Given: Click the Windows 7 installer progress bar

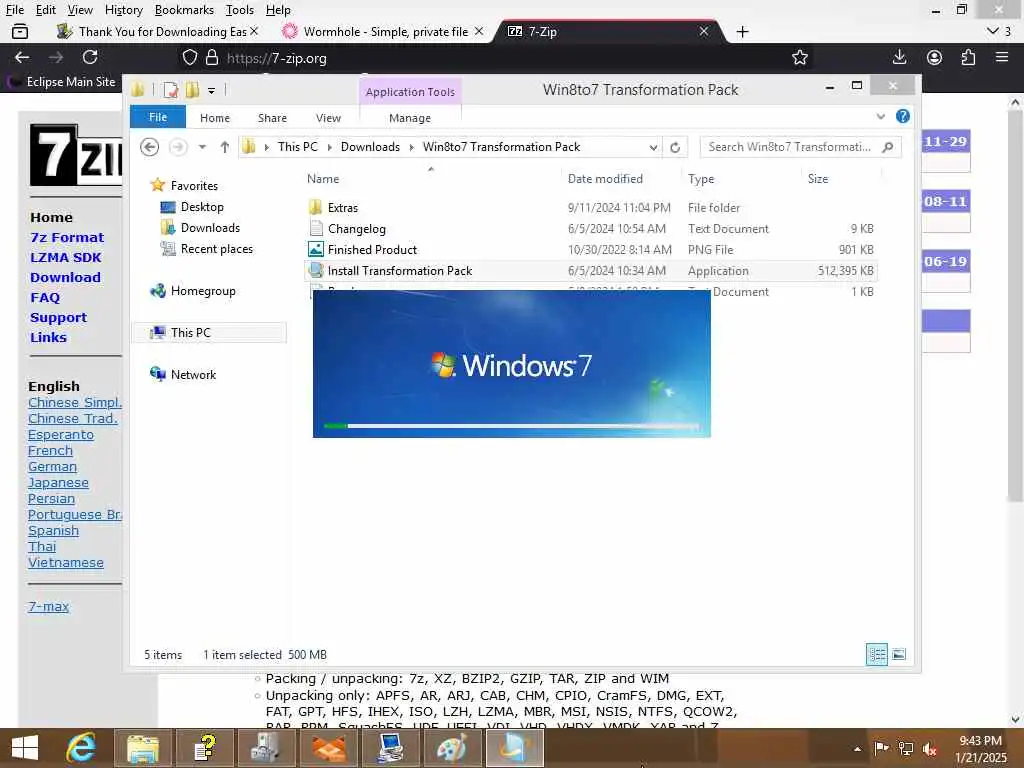Looking at the screenshot, I should click(511, 426).
